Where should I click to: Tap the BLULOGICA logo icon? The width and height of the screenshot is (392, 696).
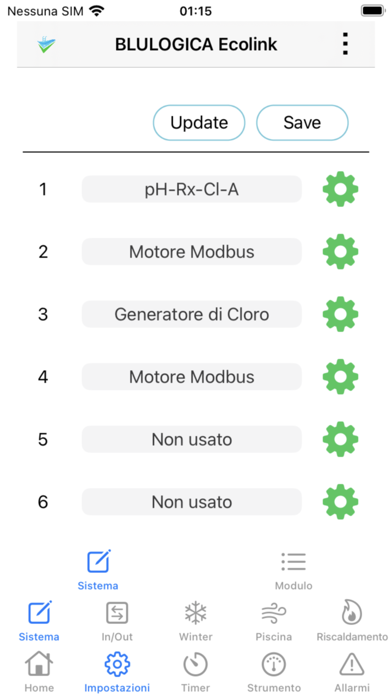tap(46, 44)
